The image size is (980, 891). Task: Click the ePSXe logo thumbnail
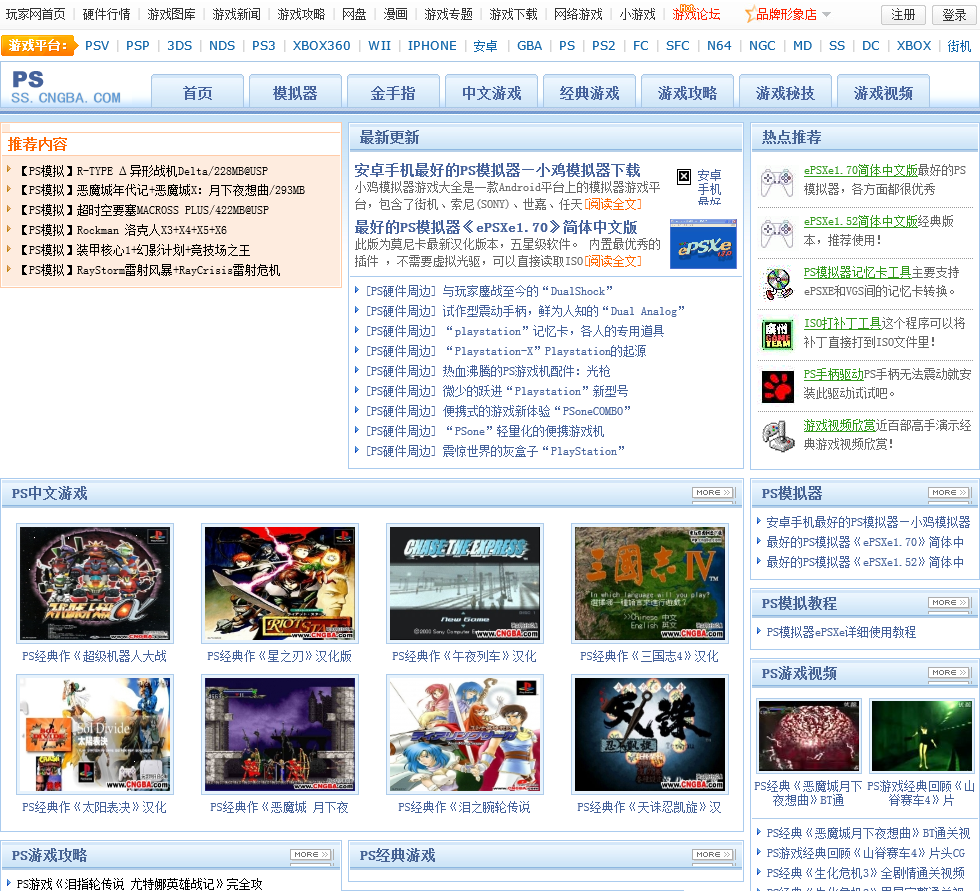[703, 244]
